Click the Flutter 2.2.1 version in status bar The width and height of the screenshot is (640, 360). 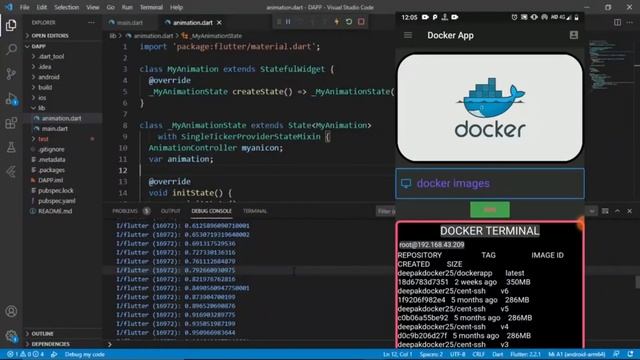click(x=525, y=354)
